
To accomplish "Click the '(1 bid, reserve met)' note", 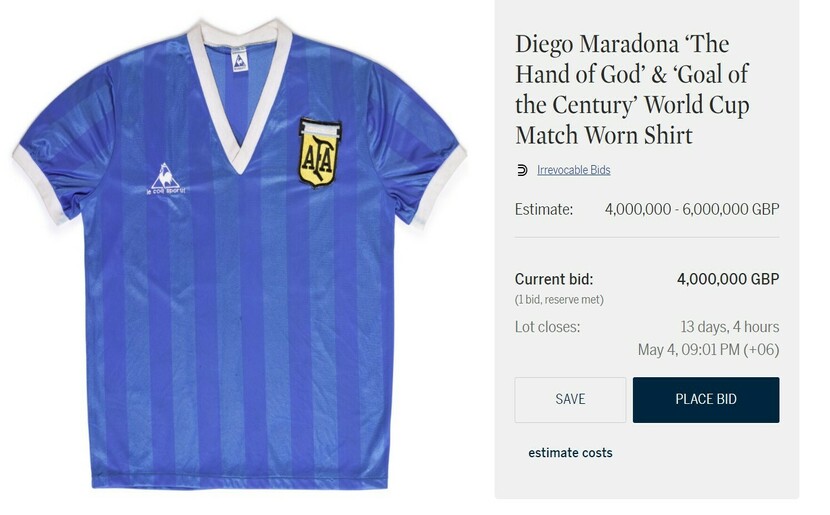I will (559, 300).
